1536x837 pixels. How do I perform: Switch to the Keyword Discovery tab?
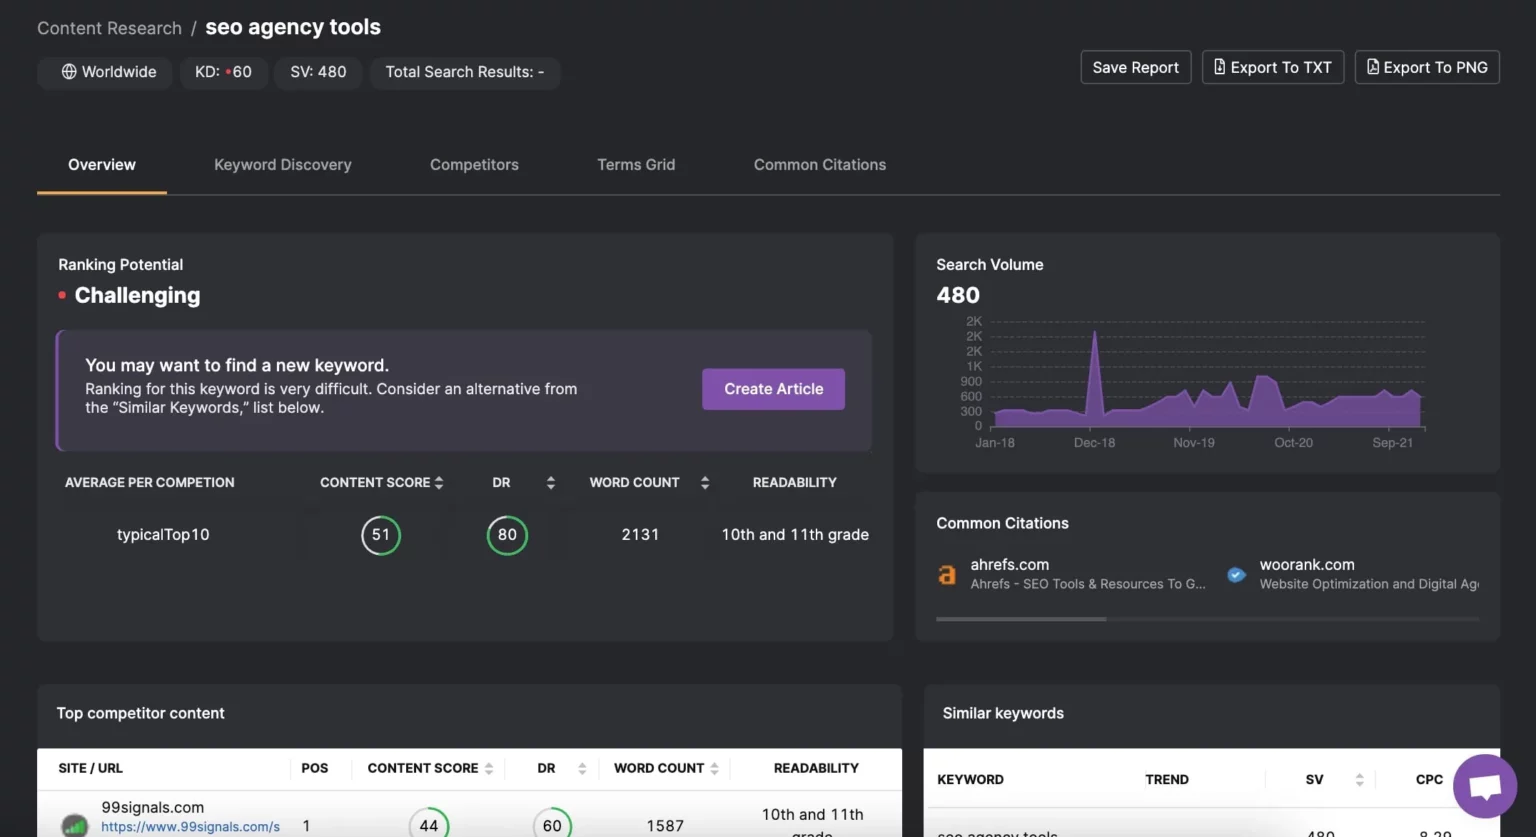[x=282, y=165]
